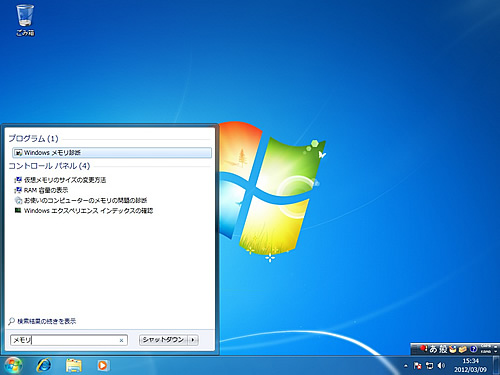The height and width of the screenshot is (375, 500).
Task: Click the language bar help question-mark icon
Action: [x=473, y=349]
